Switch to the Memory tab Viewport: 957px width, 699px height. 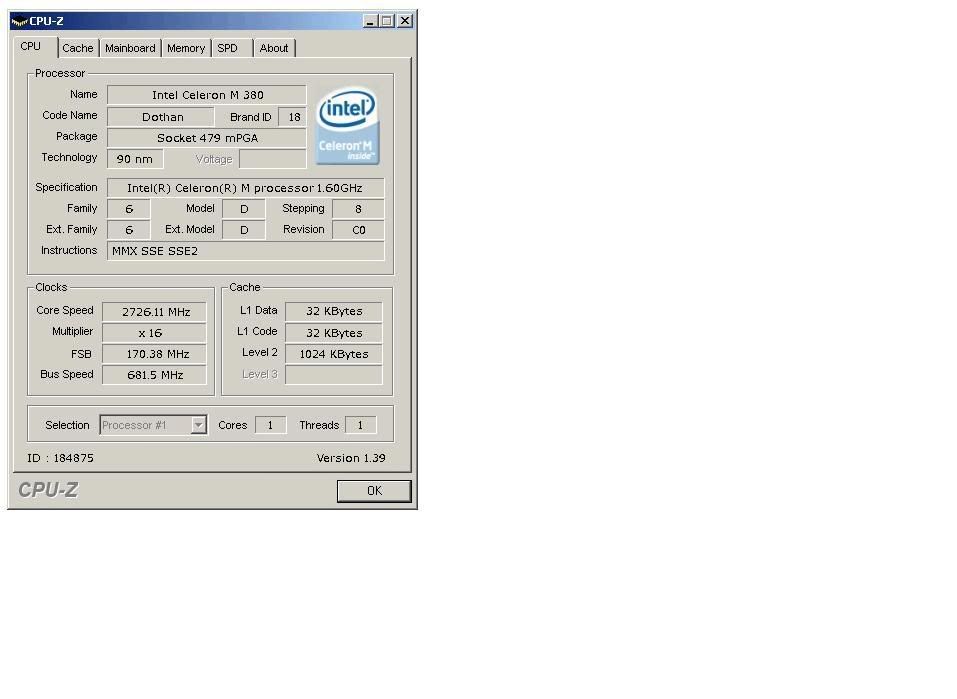coord(186,48)
